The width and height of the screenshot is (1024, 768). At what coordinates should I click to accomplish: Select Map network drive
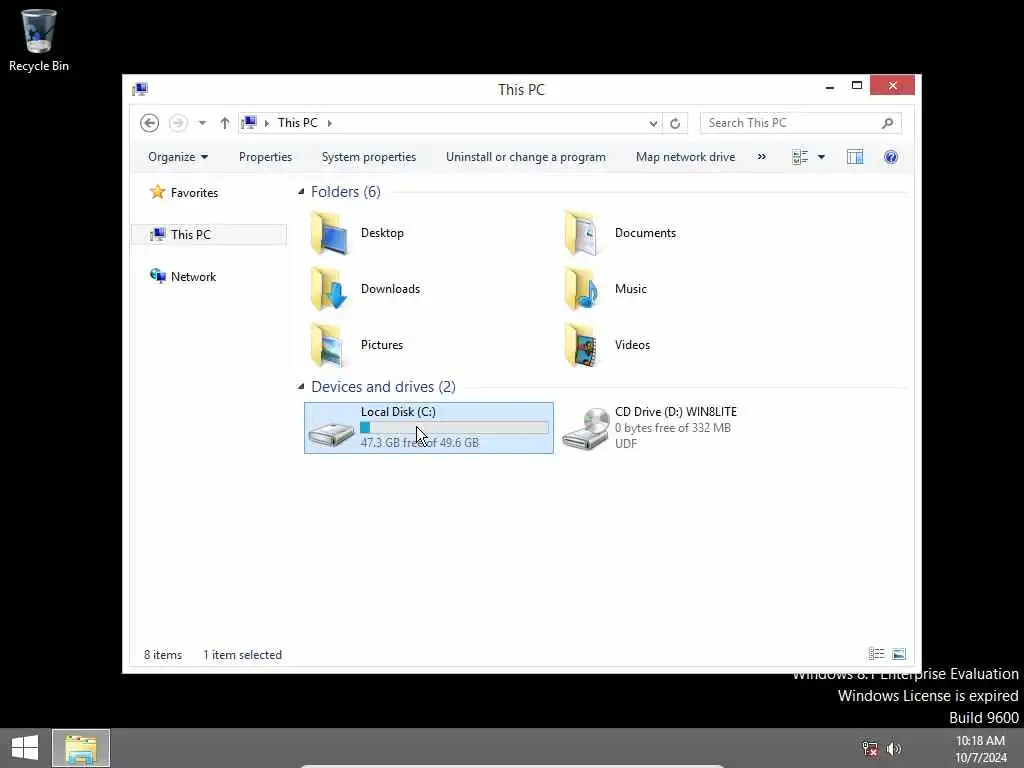click(x=685, y=157)
